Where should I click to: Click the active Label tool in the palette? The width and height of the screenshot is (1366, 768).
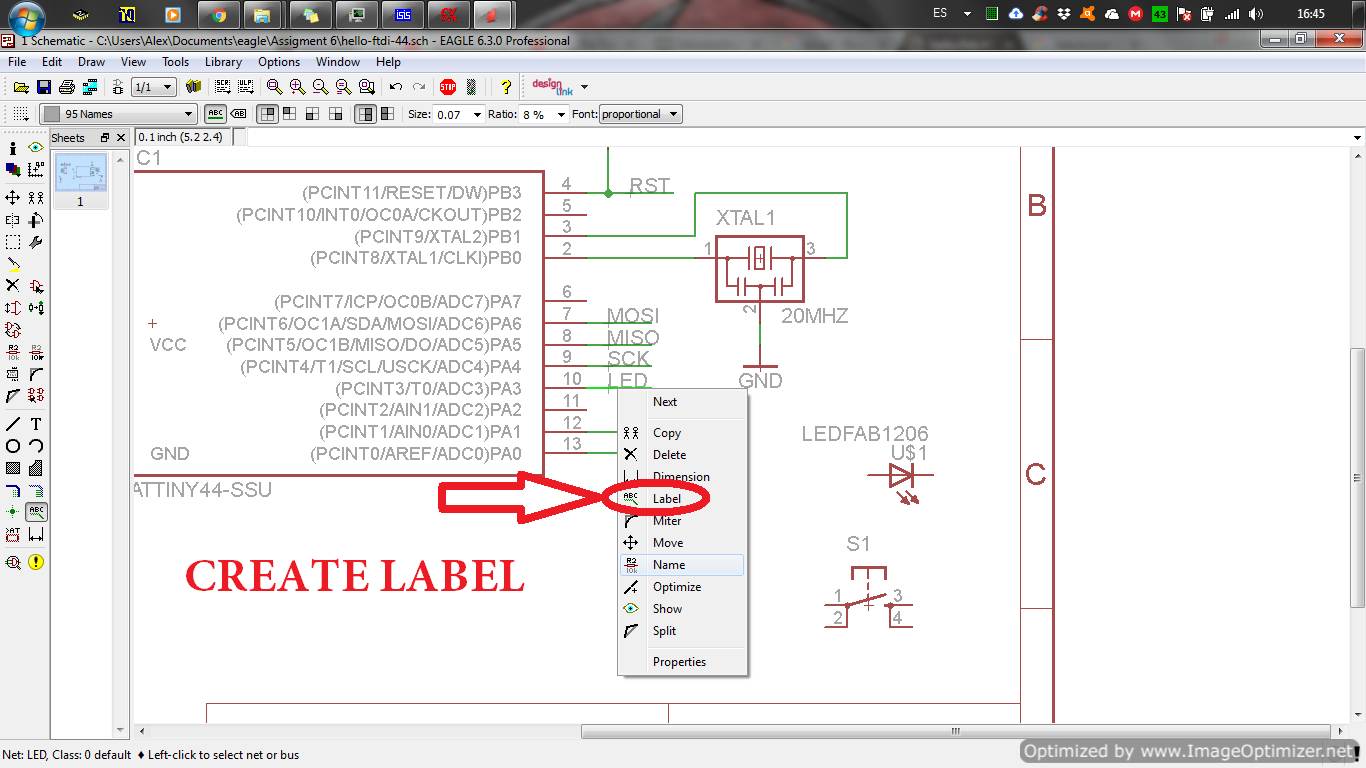point(36,512)
